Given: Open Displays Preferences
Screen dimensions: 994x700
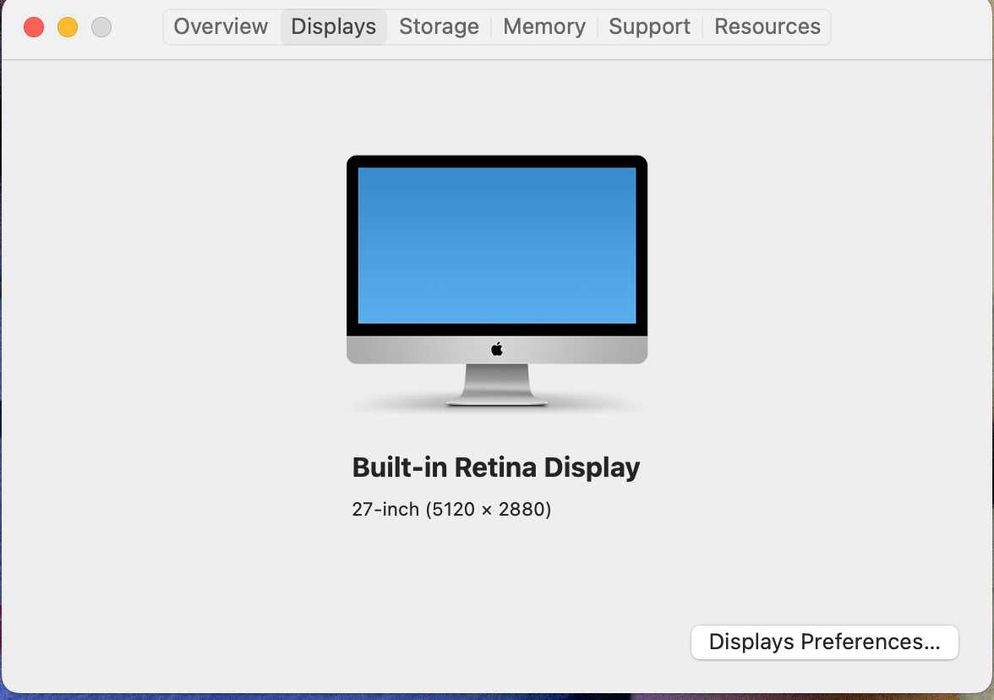Looking at the screenshot, I should tap(824, 642).
